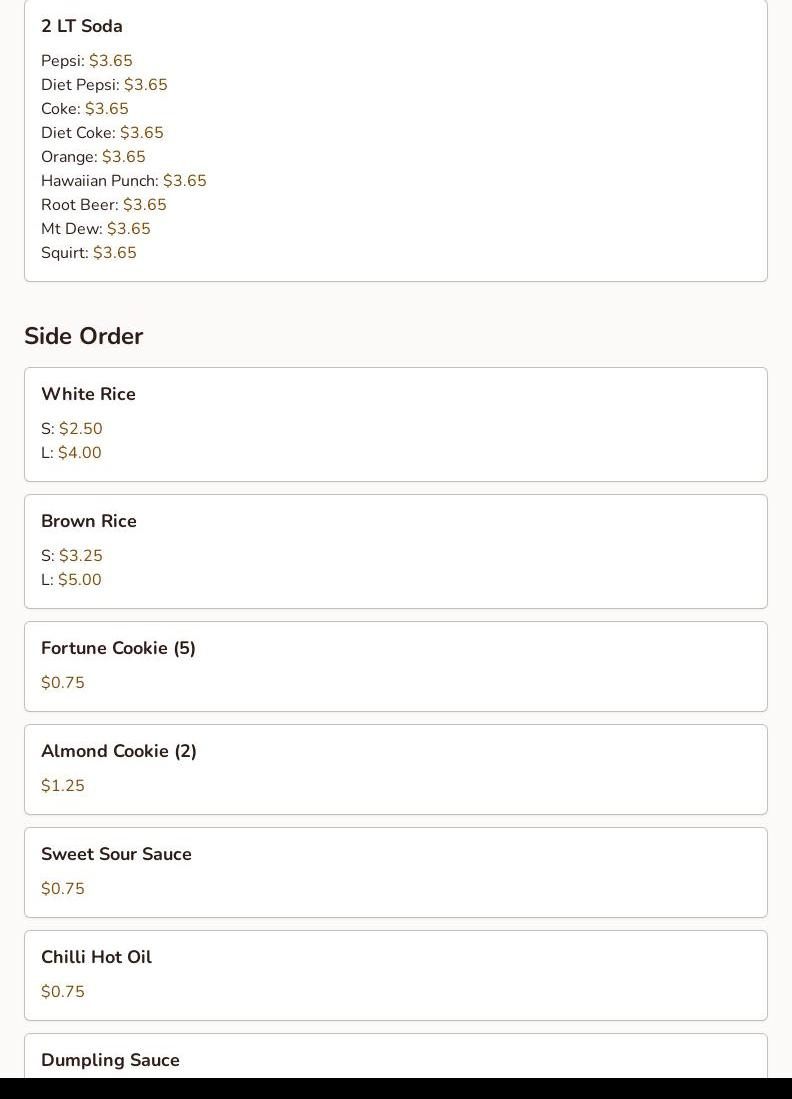
Task: Pick the Diet Coke option
Action: click(102, 133)
